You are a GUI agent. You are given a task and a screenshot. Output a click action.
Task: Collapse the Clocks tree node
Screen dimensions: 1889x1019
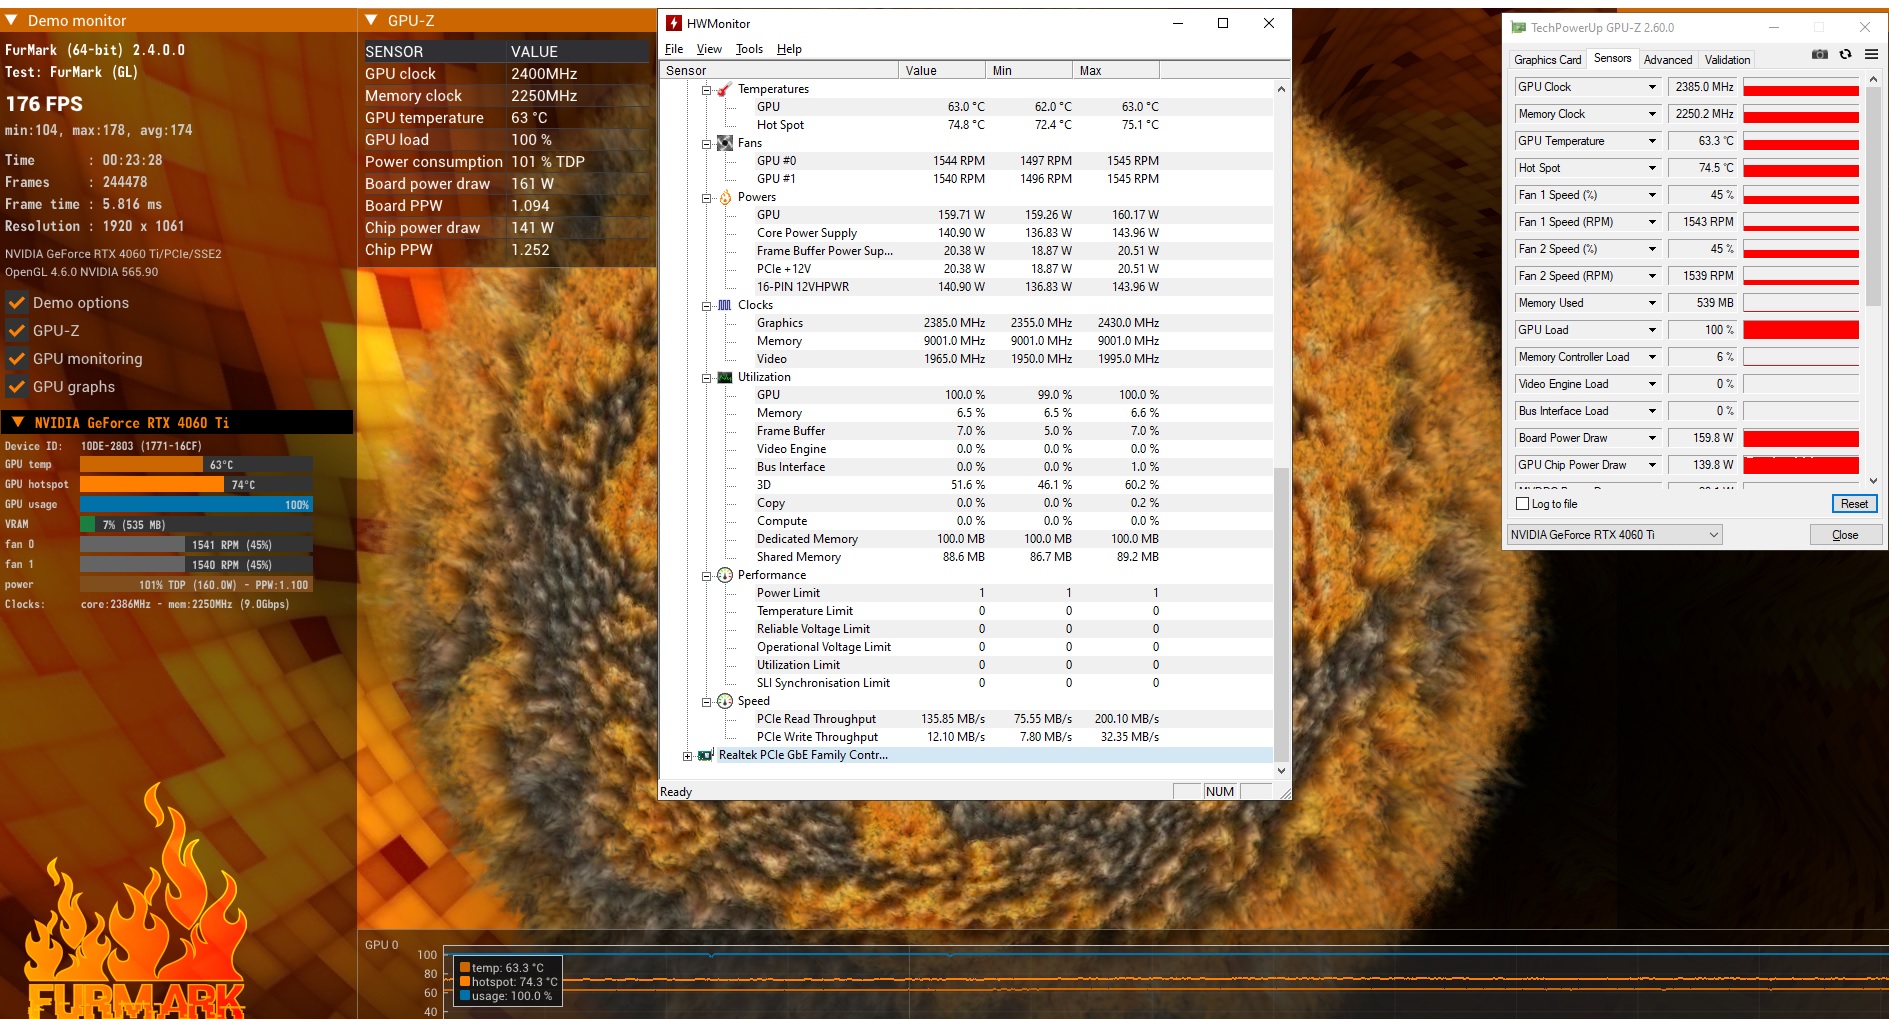tap(706, 305)
